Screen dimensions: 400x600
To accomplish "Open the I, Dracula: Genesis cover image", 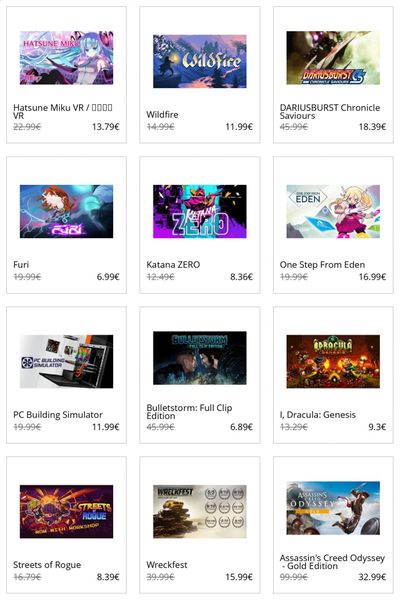I will [x=333, y=361].
